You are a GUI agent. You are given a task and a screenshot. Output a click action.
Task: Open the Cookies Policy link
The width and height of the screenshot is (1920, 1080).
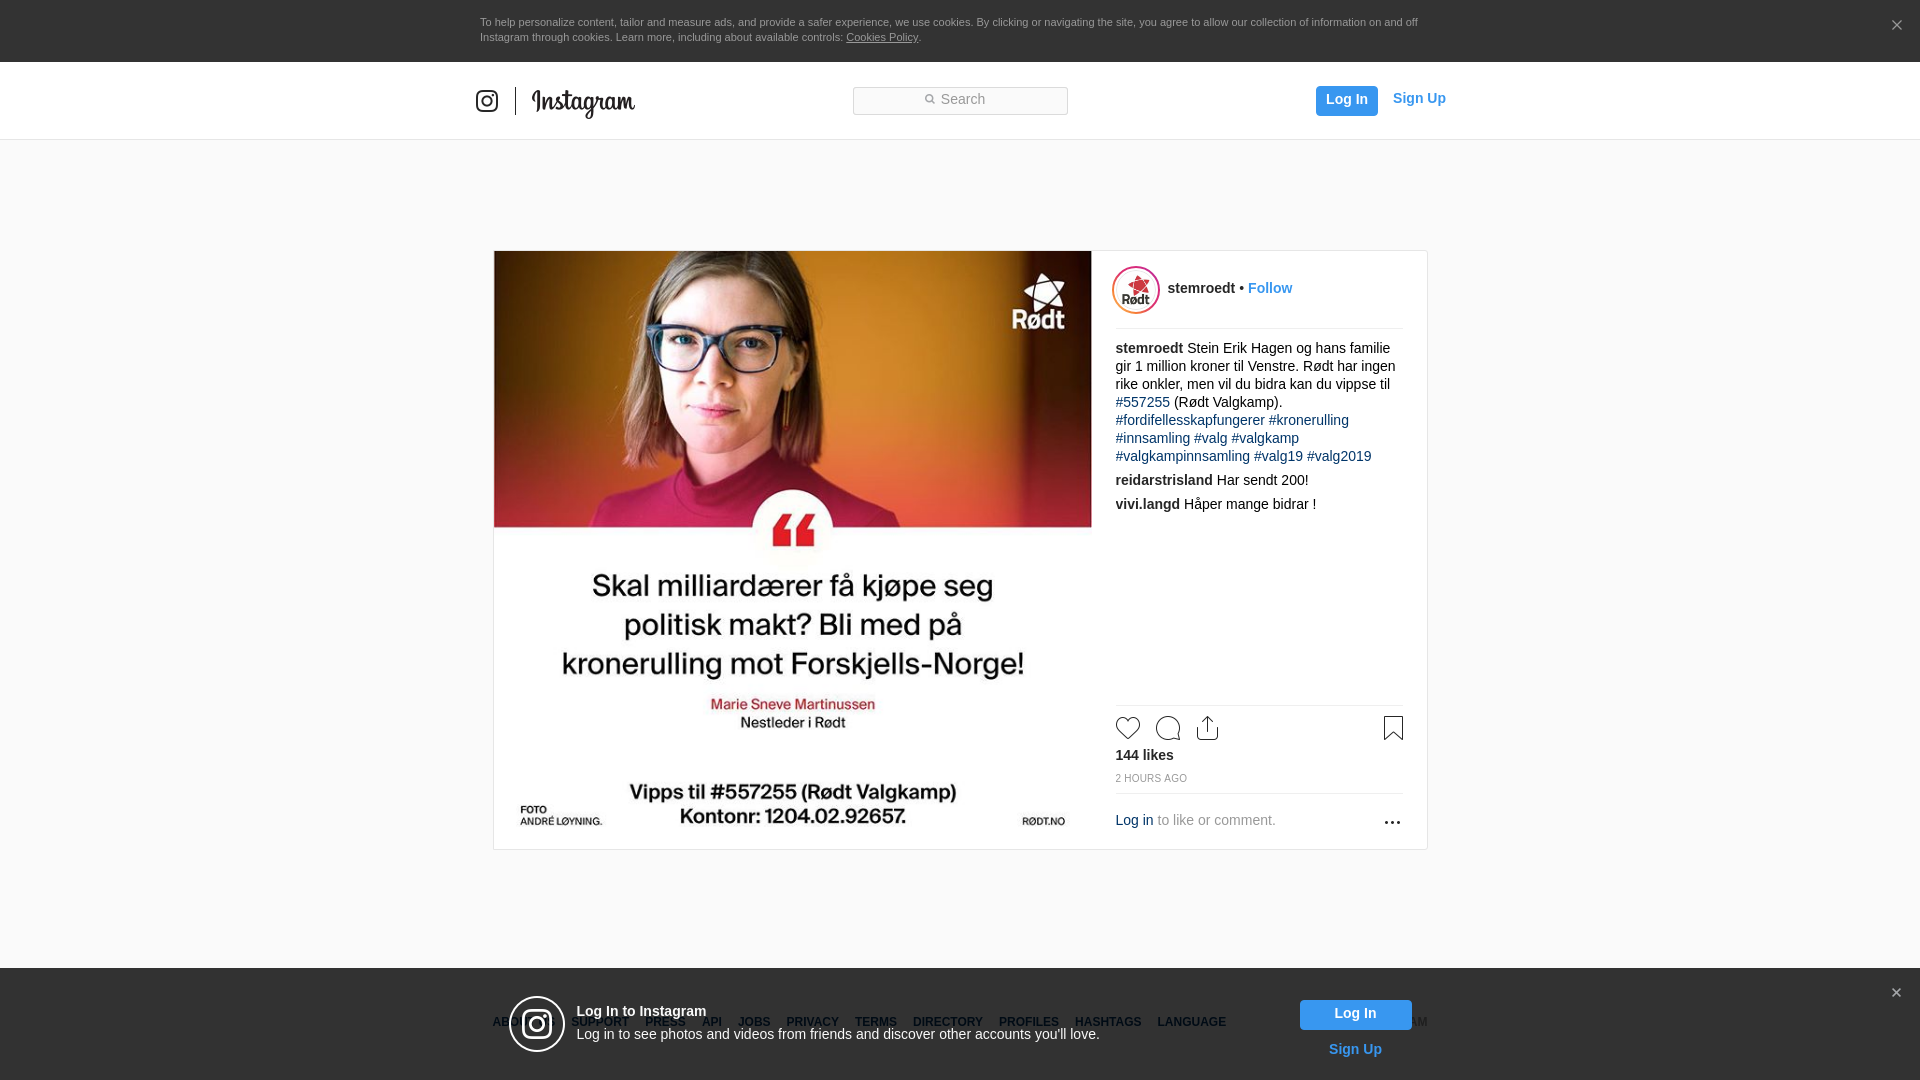coord(882,37)
